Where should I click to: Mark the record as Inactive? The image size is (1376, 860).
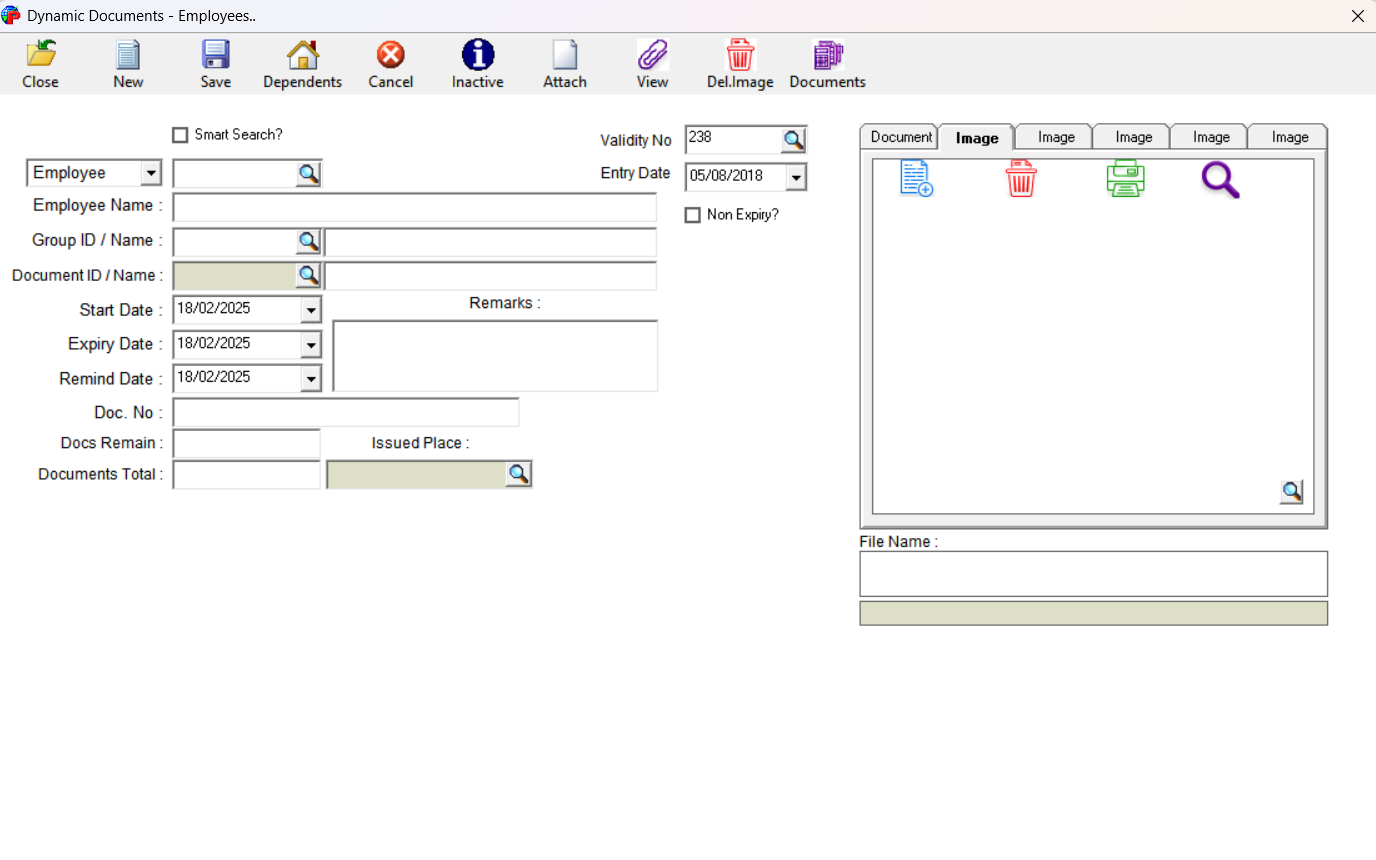coord(477,62)
